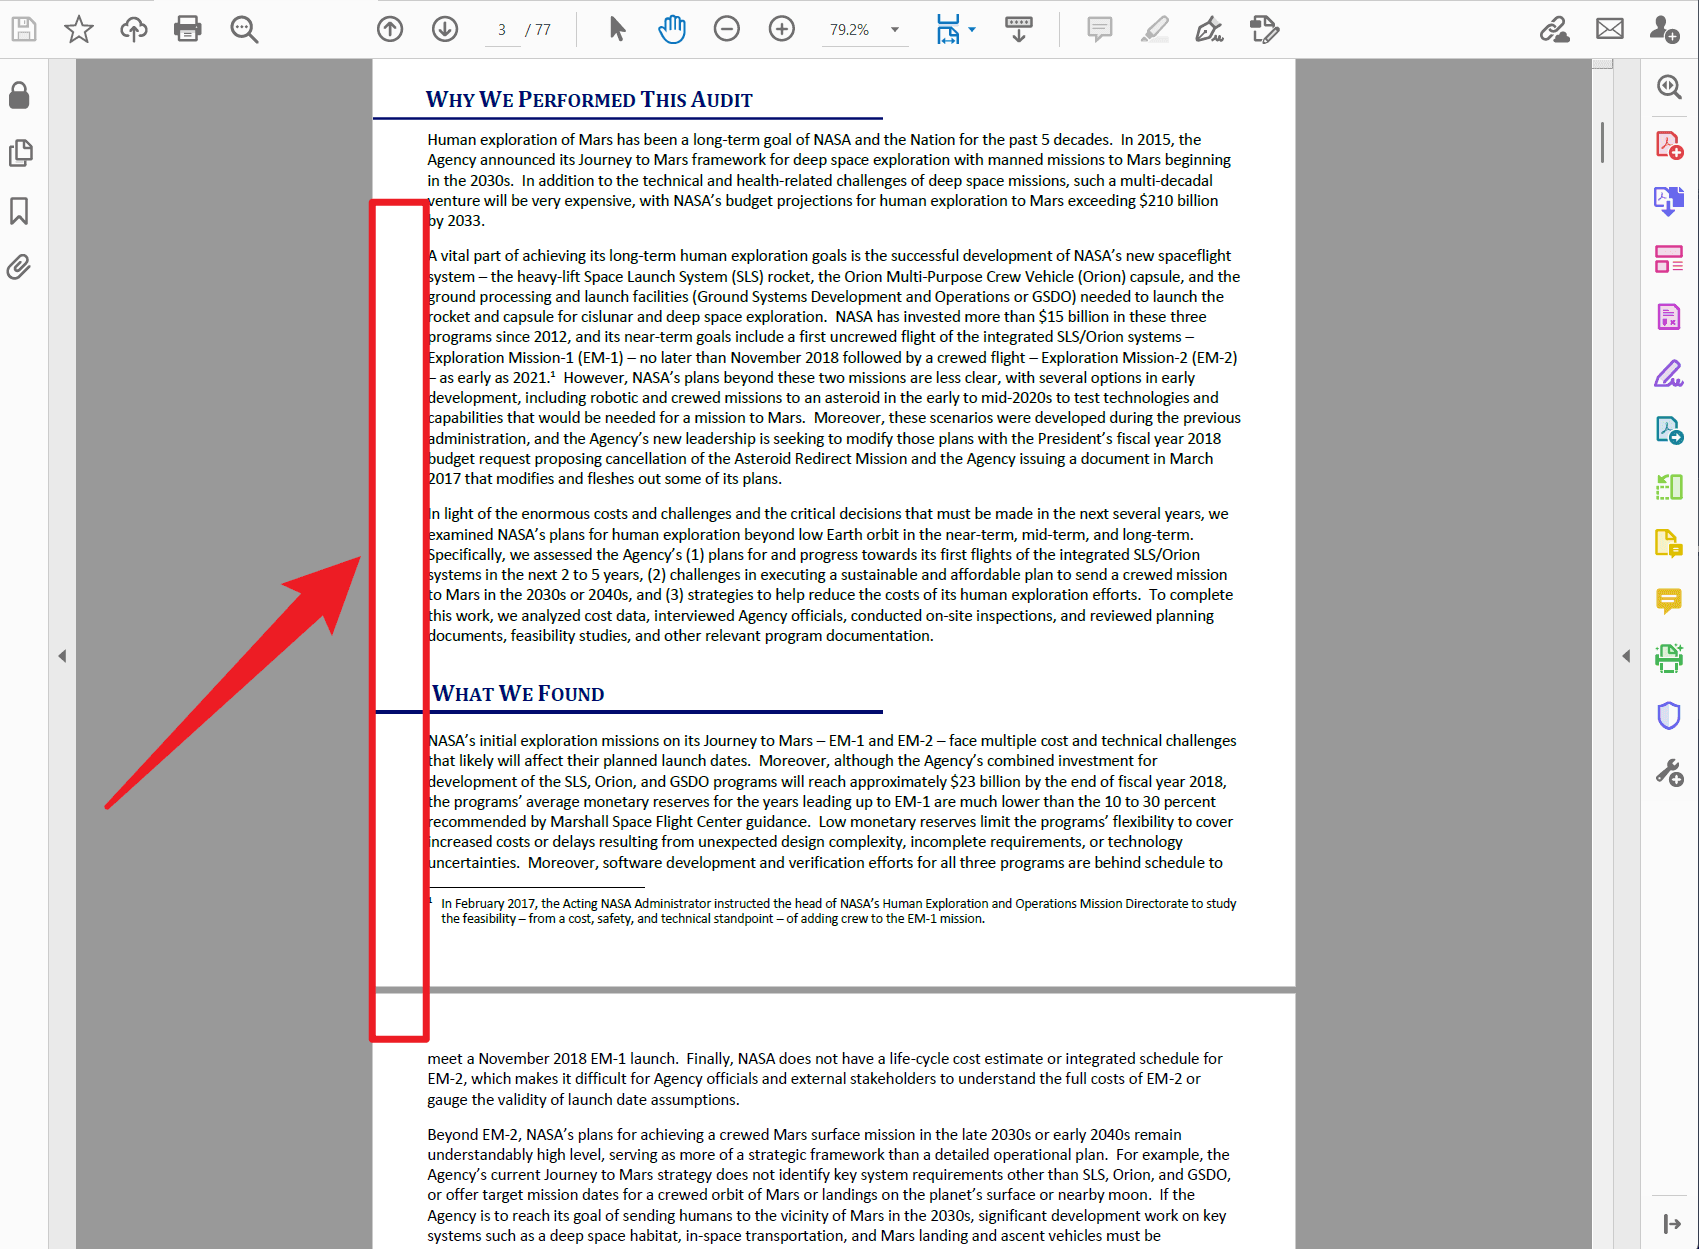1699x1249 pixels.
Task: Zoom out with the minus button
Action: click(x=727, y=29)
